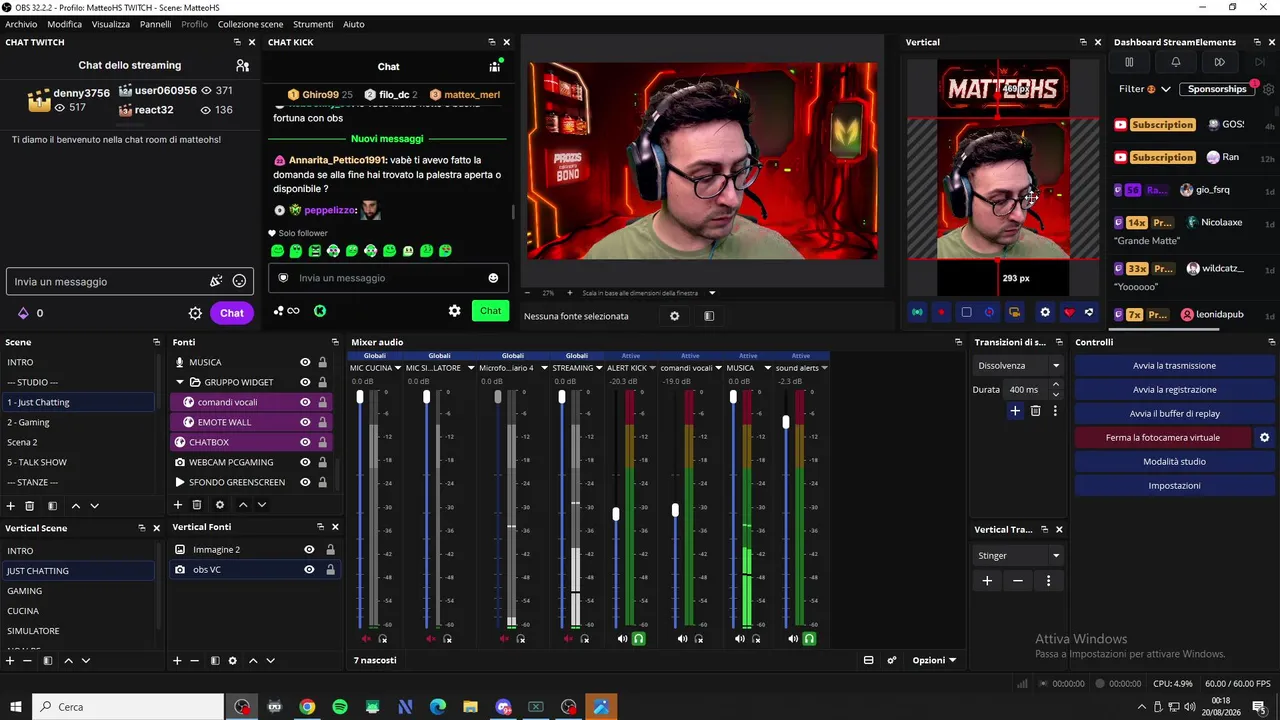Move the selected source down in Fonti
1280x720 pixels.
tap(262, 505)
